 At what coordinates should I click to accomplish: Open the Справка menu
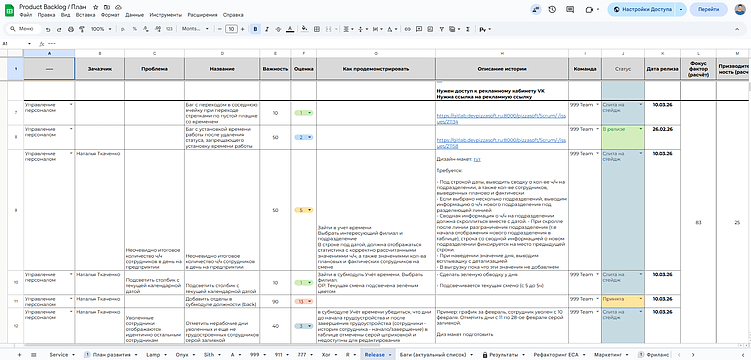(x=233, y=15)
